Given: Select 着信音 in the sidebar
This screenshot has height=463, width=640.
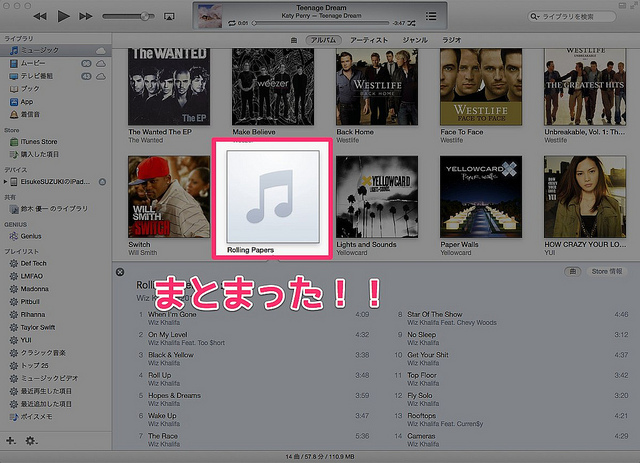Looking at the screenshot, I should point(56,114).
